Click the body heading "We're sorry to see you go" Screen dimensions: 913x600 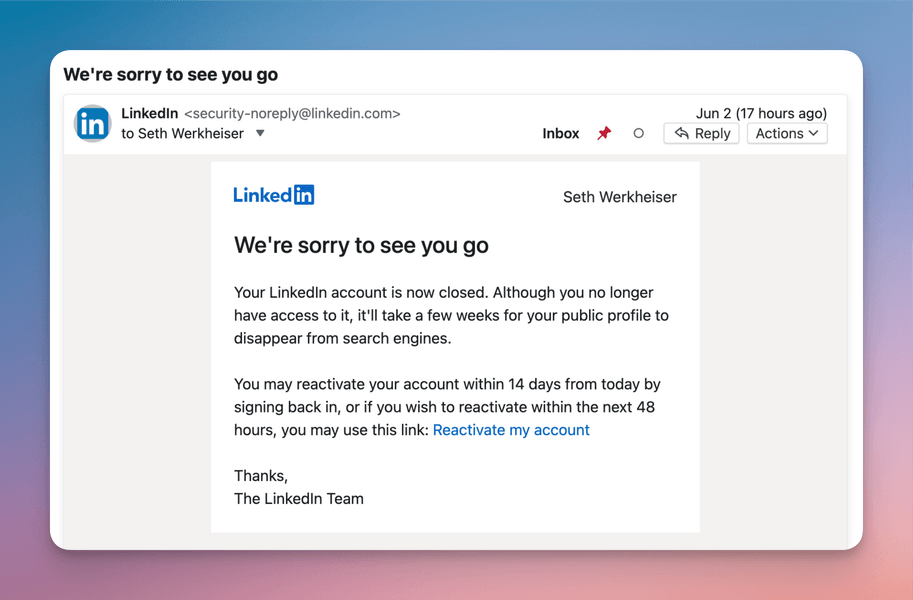tap(361, 245)
